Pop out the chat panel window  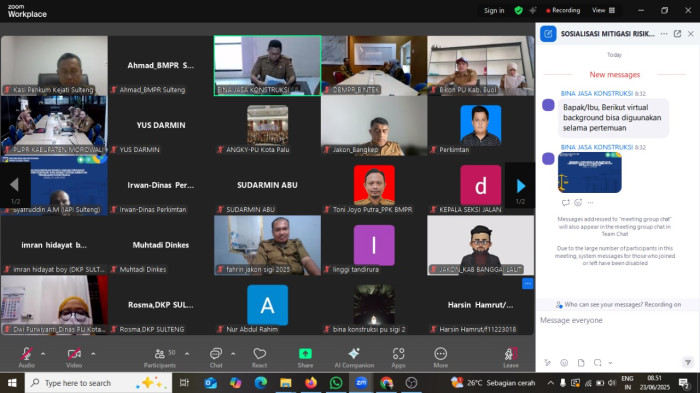point(677,33)
